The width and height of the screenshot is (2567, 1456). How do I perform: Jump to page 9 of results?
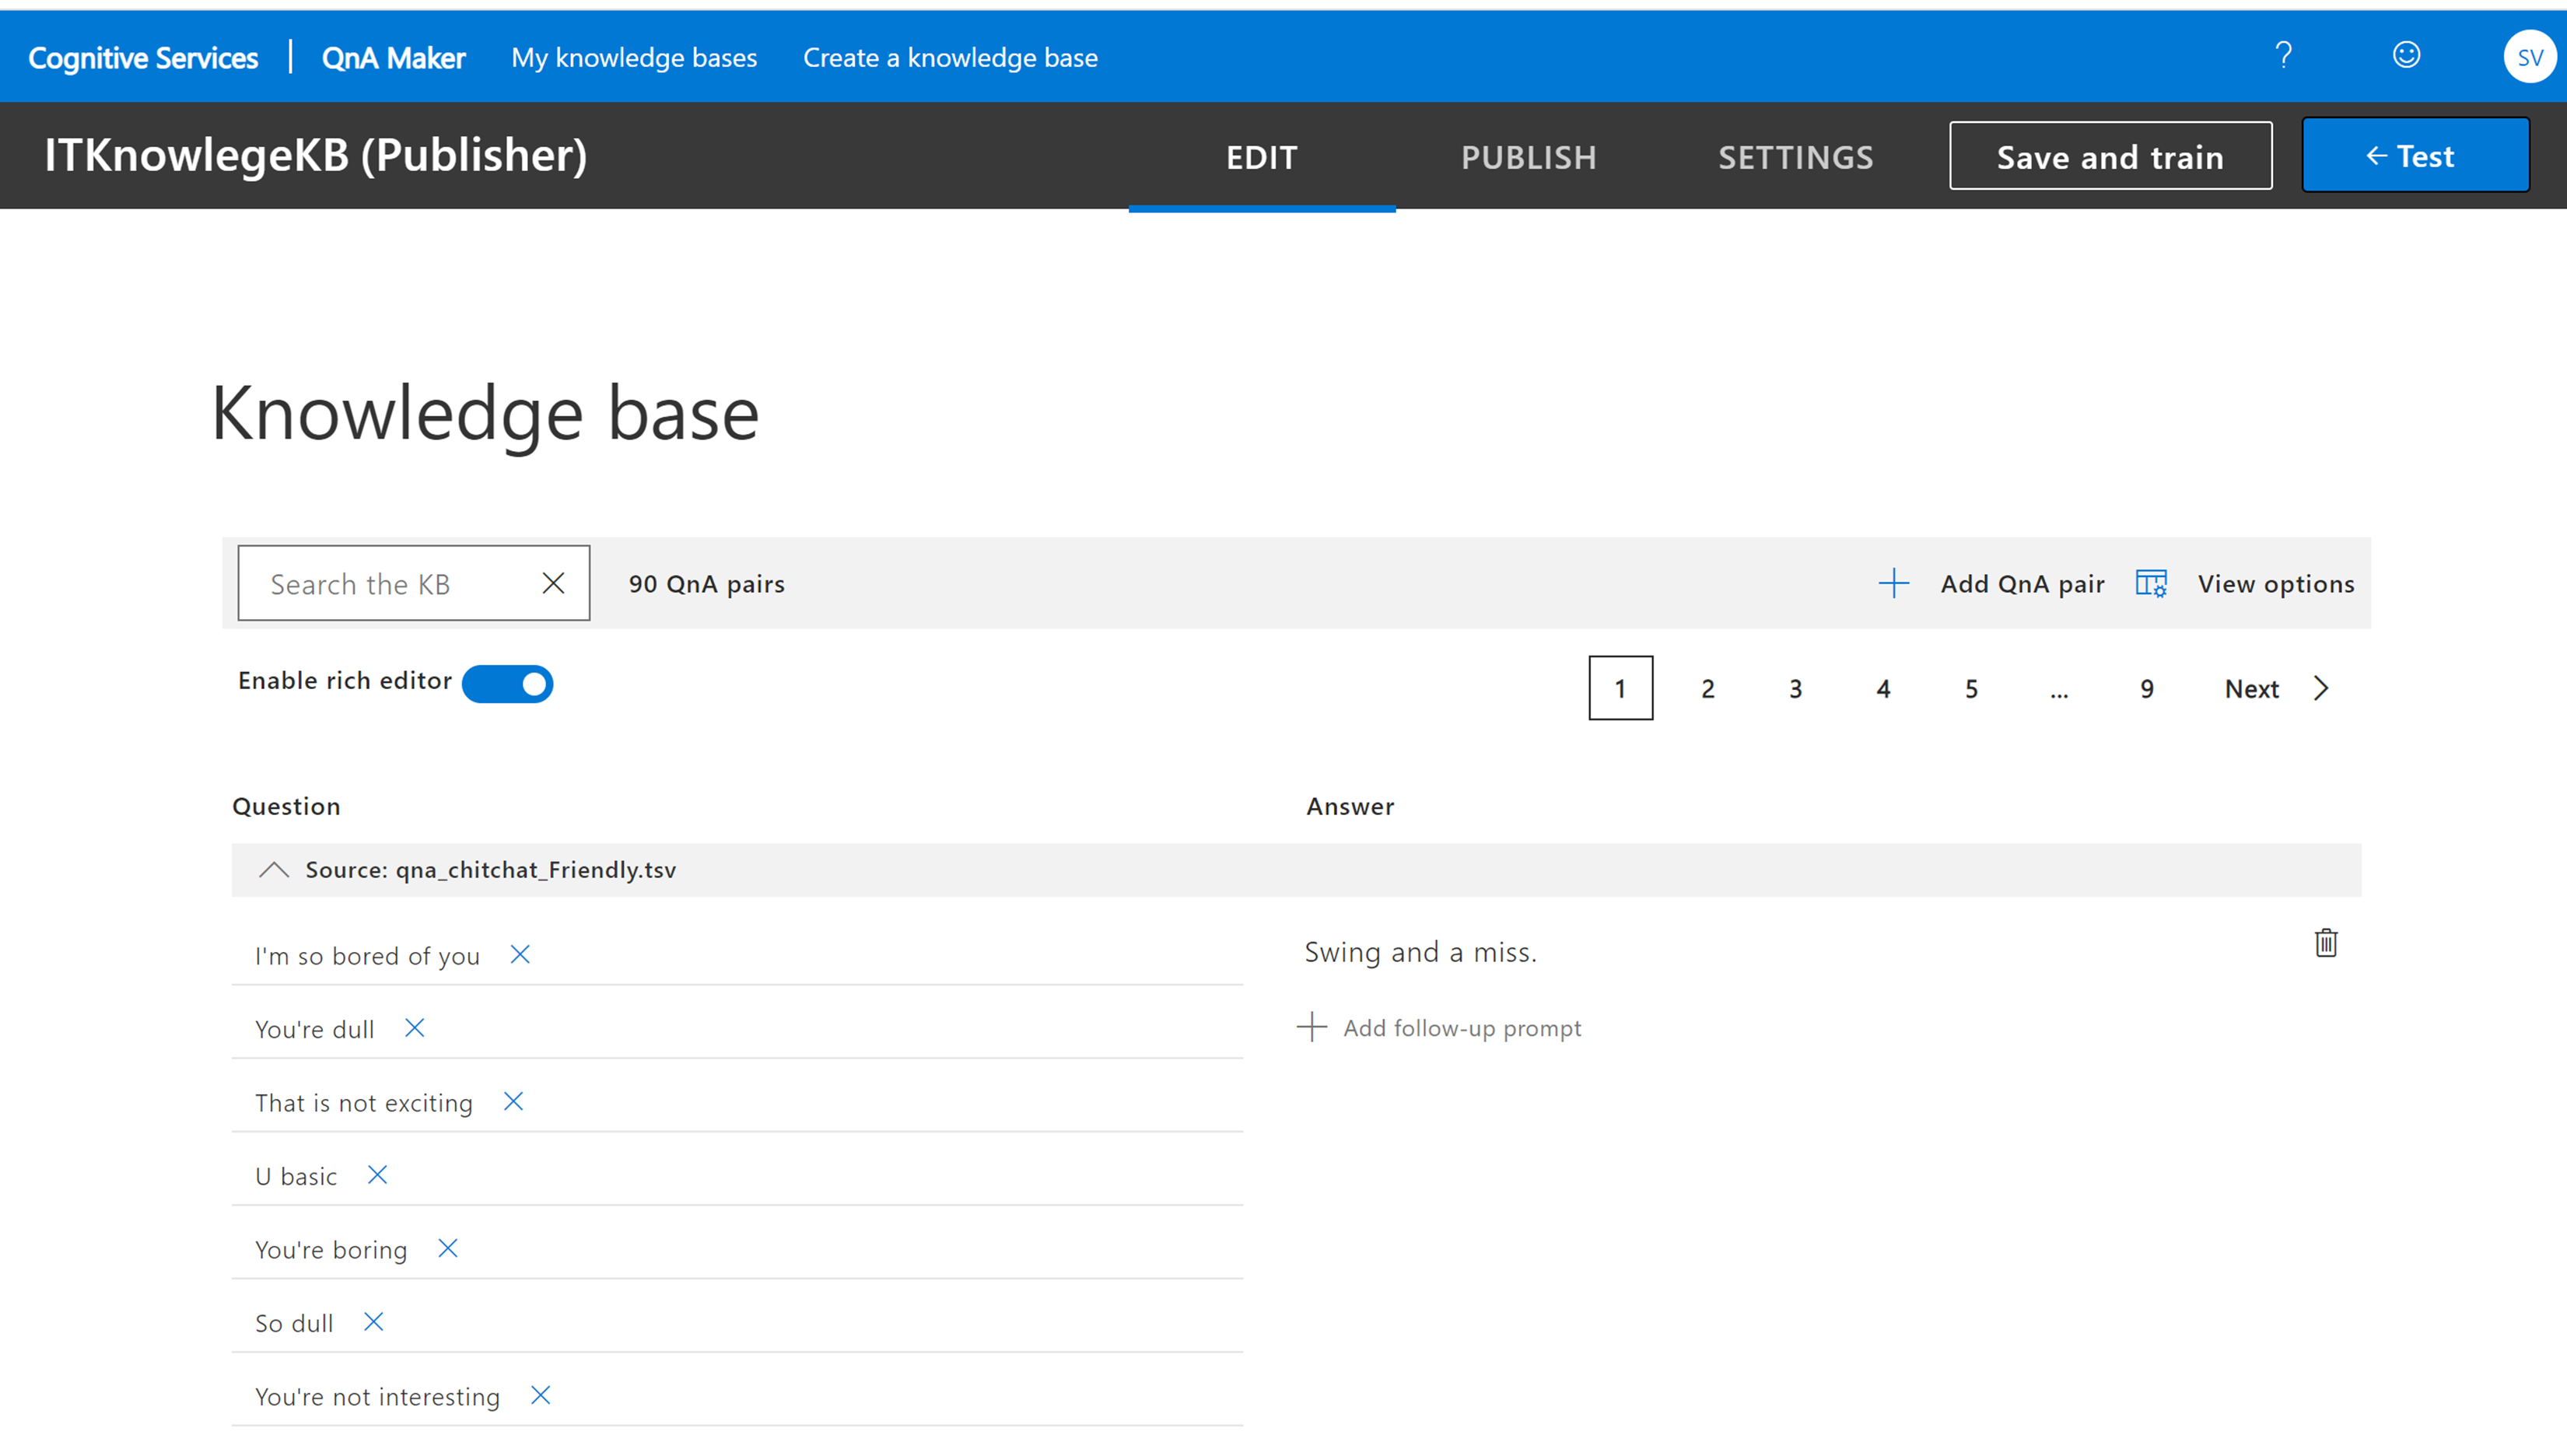point(2146,688)
